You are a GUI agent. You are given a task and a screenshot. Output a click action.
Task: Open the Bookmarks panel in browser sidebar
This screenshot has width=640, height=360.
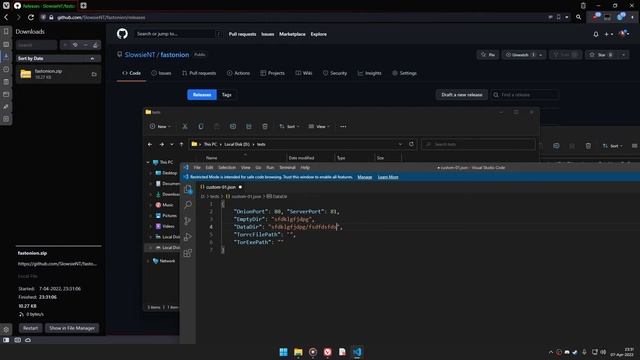(x=6, y=31)
